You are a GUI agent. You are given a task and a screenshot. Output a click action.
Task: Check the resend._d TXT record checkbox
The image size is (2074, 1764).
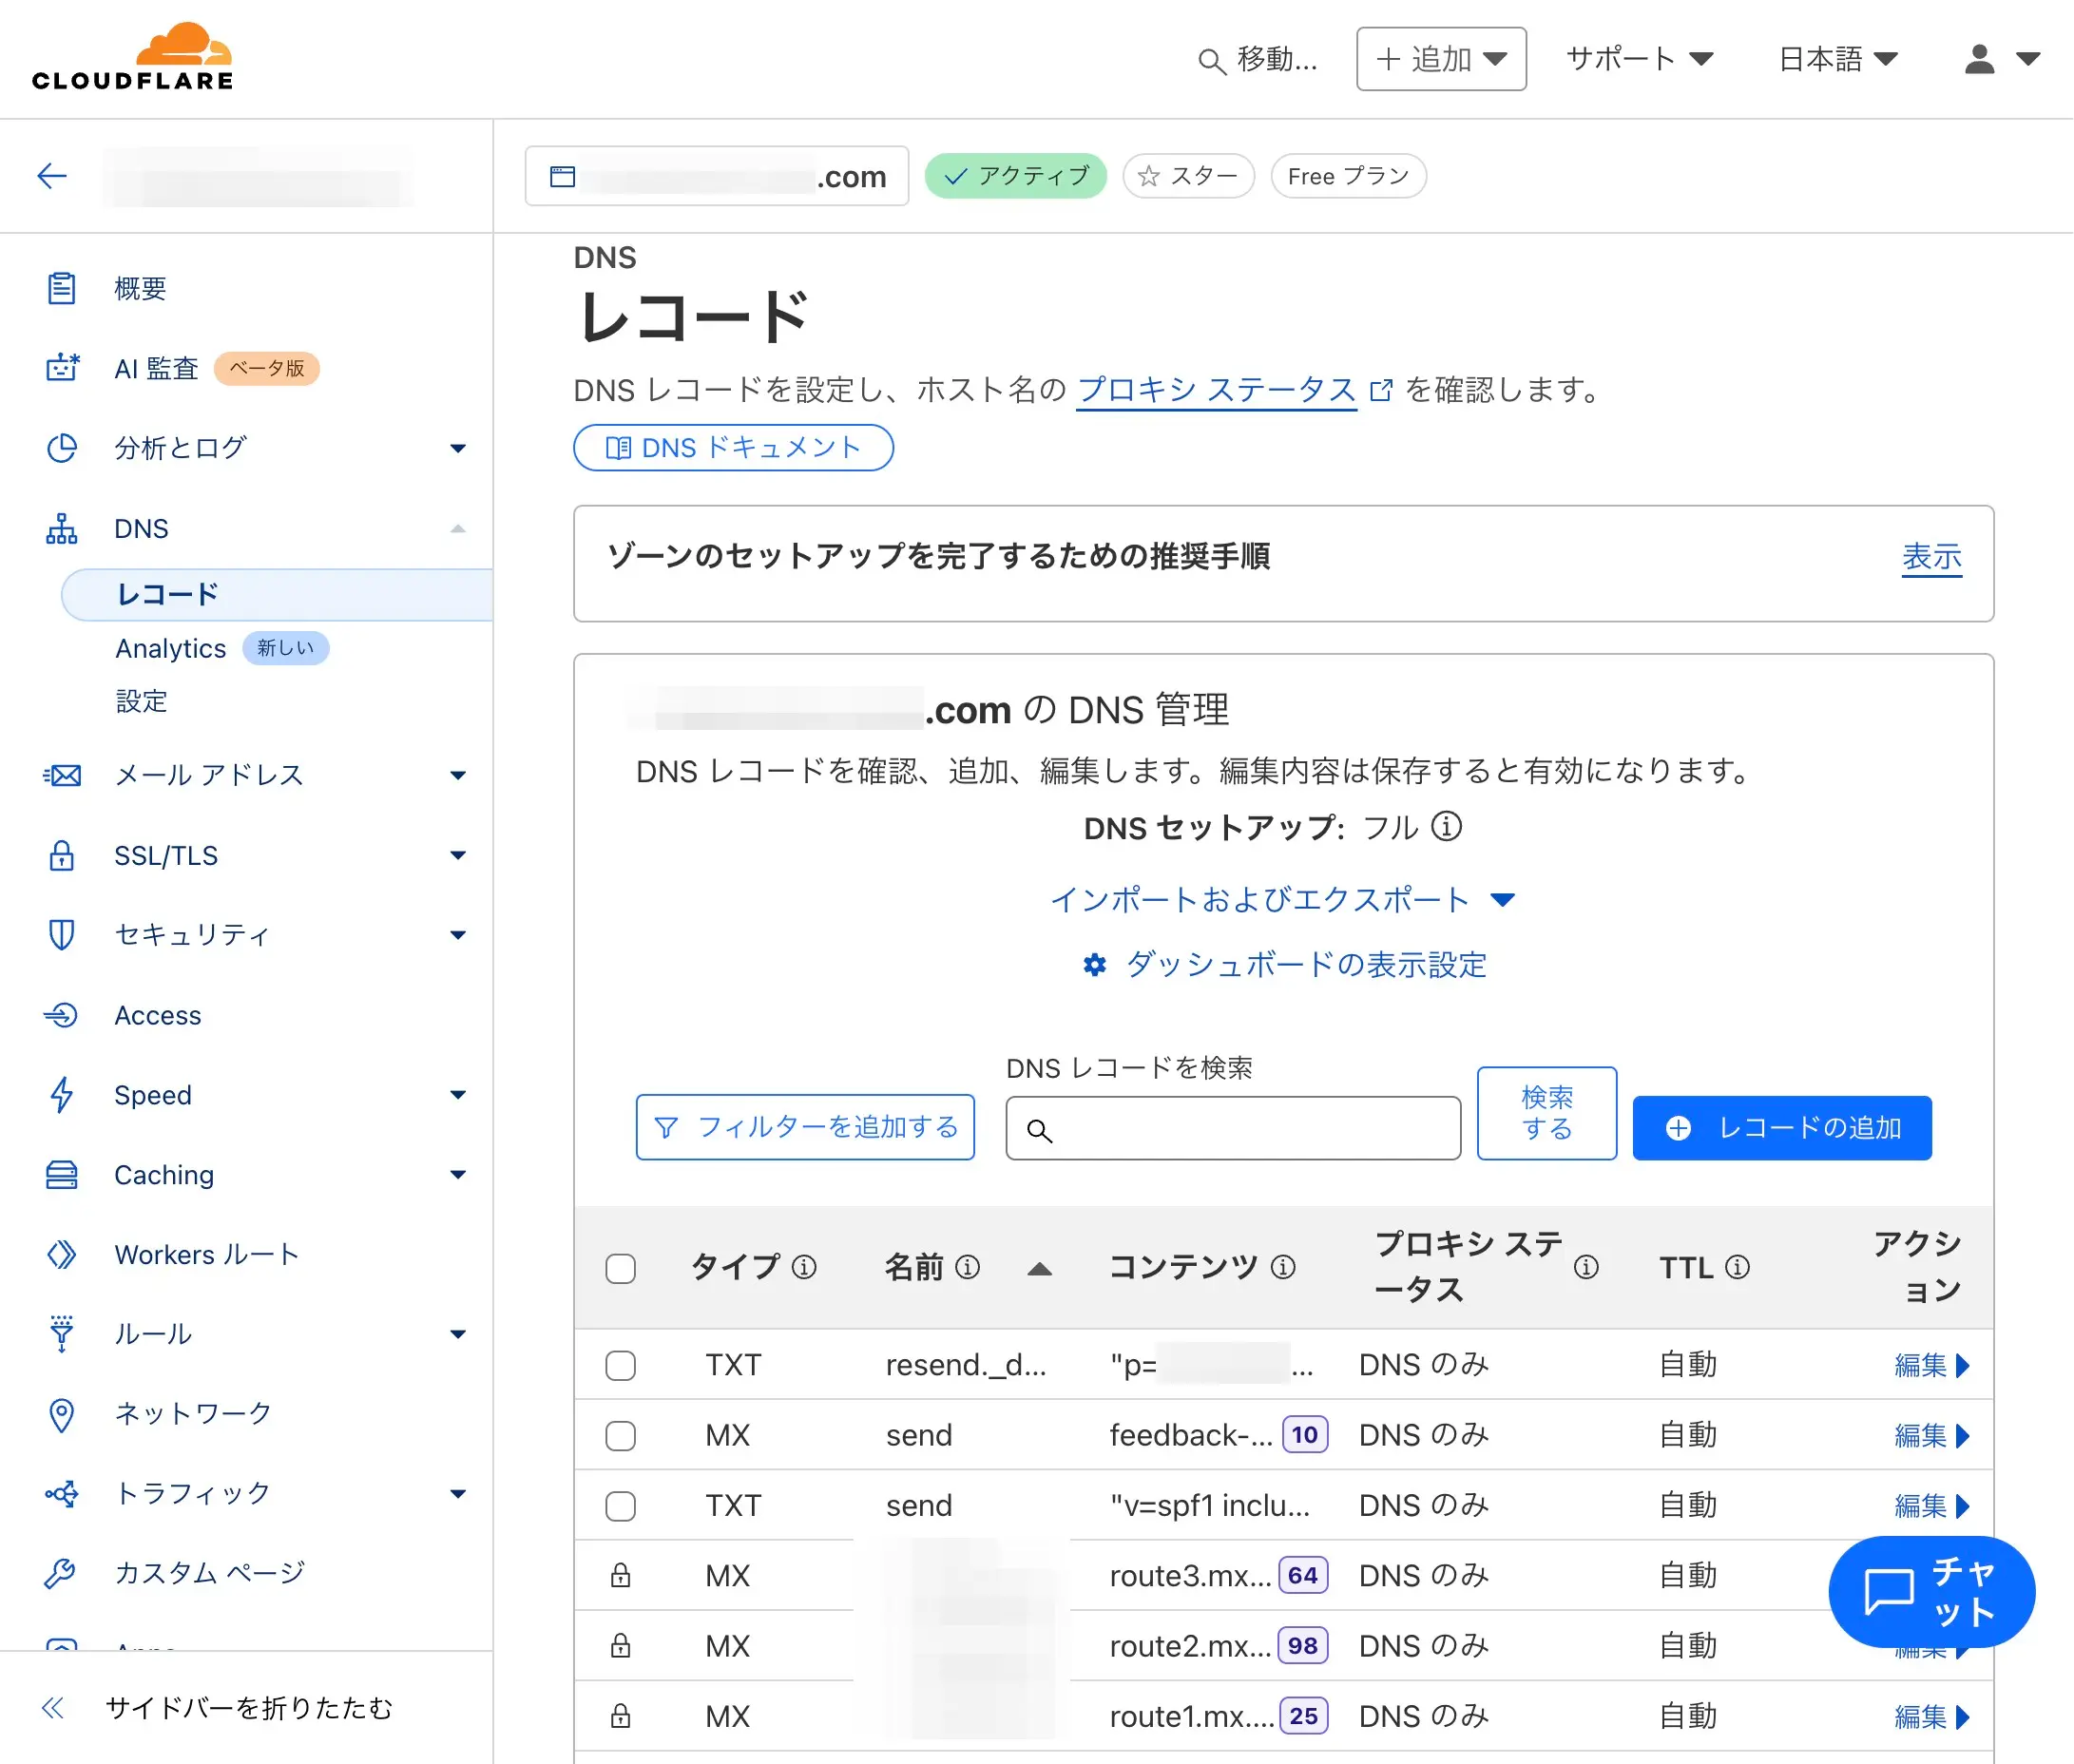point(620,1365)
